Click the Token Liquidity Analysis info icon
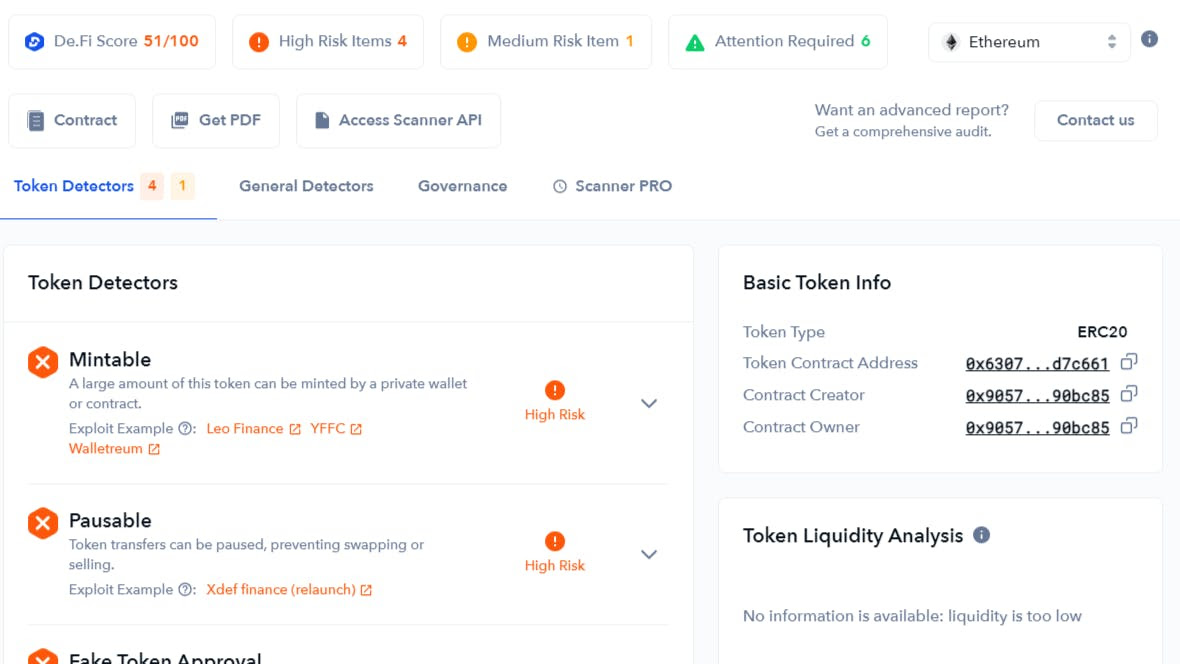 tap(982, 535)
